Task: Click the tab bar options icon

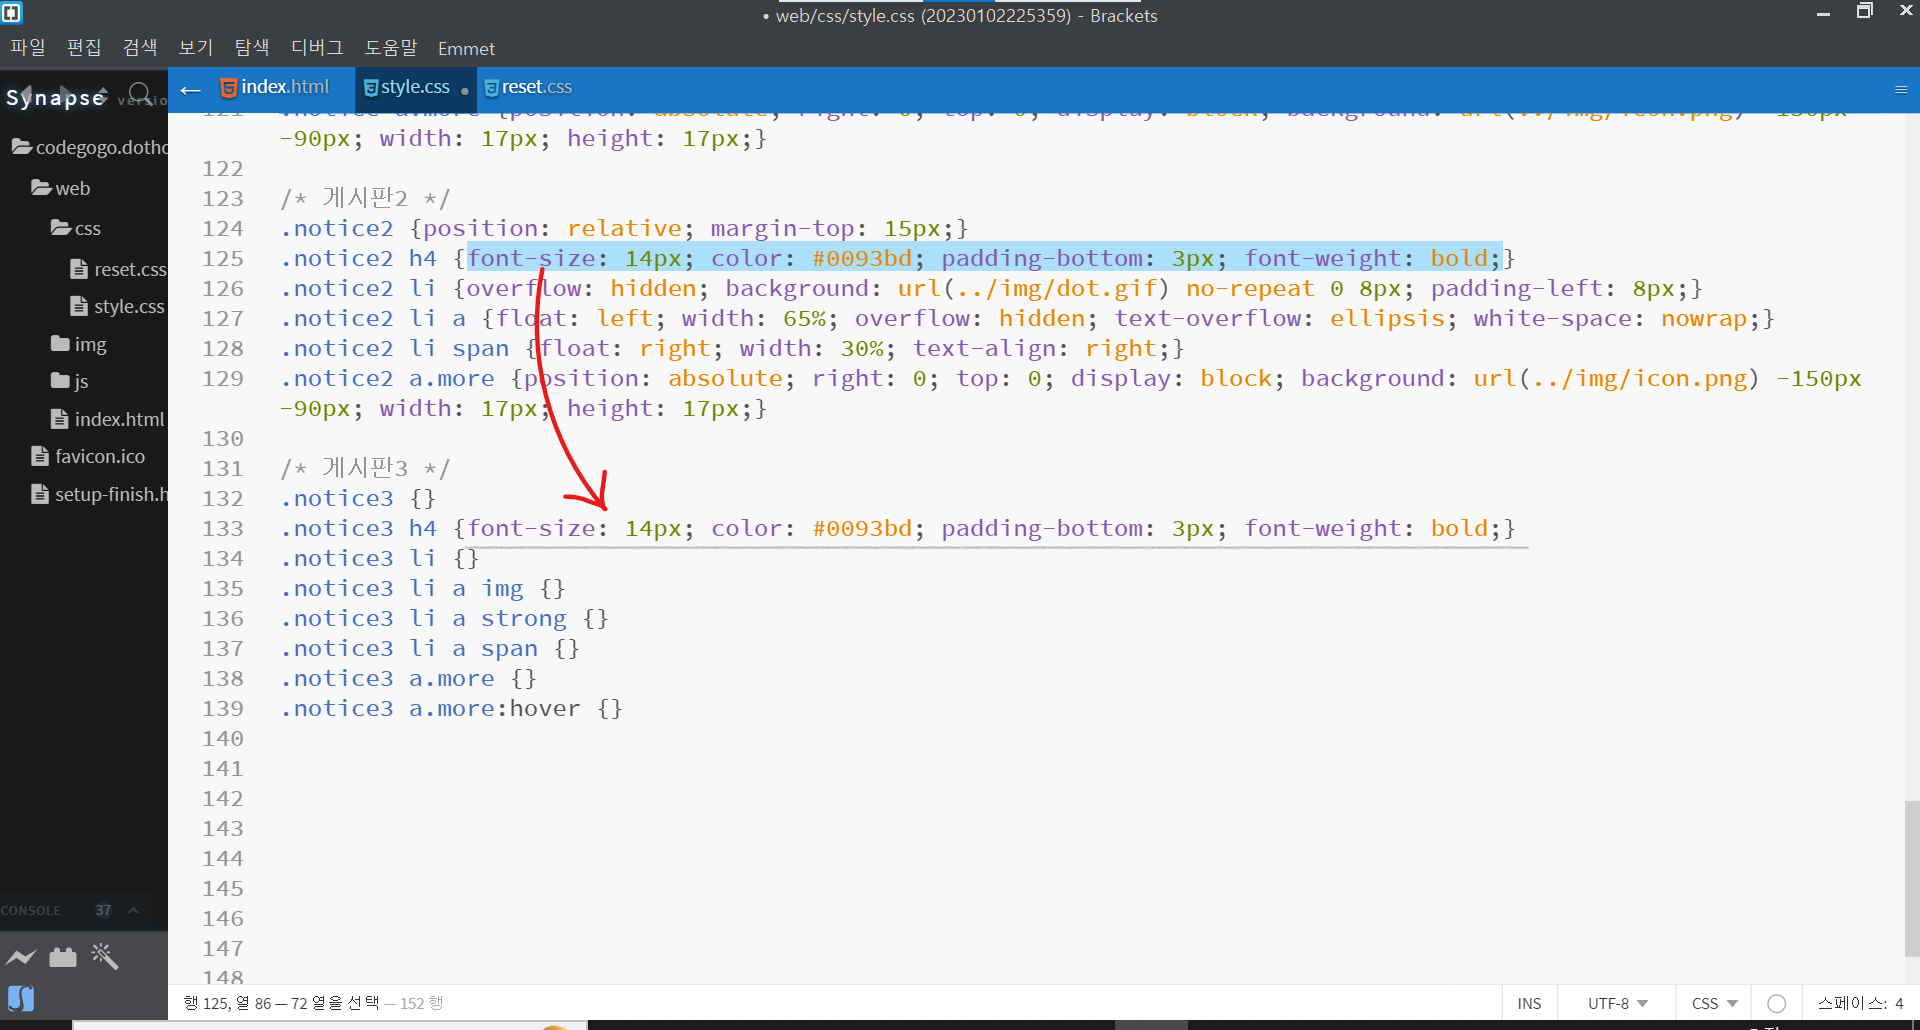Action: point(1901,89)
